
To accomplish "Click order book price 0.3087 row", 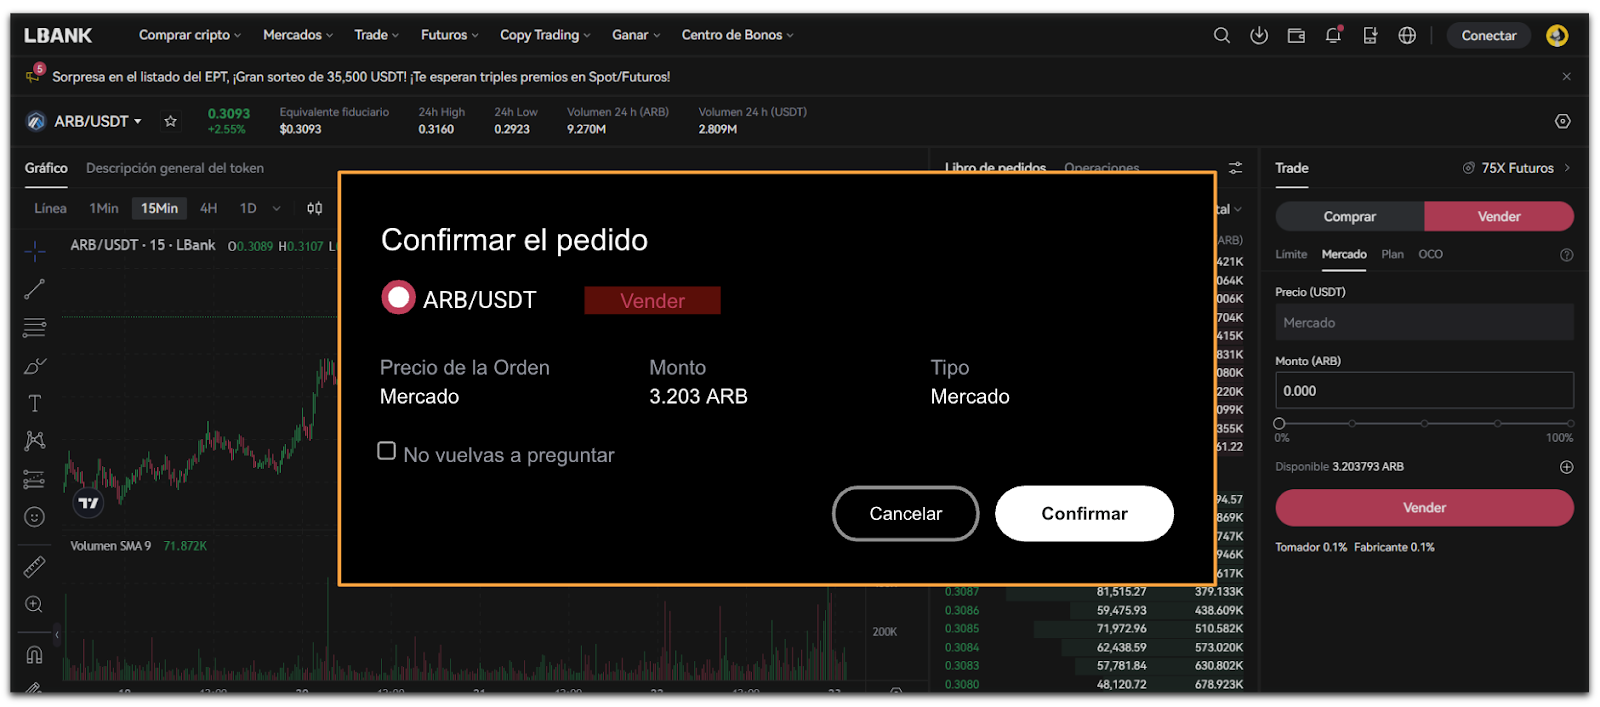I will coord(1094,592).
